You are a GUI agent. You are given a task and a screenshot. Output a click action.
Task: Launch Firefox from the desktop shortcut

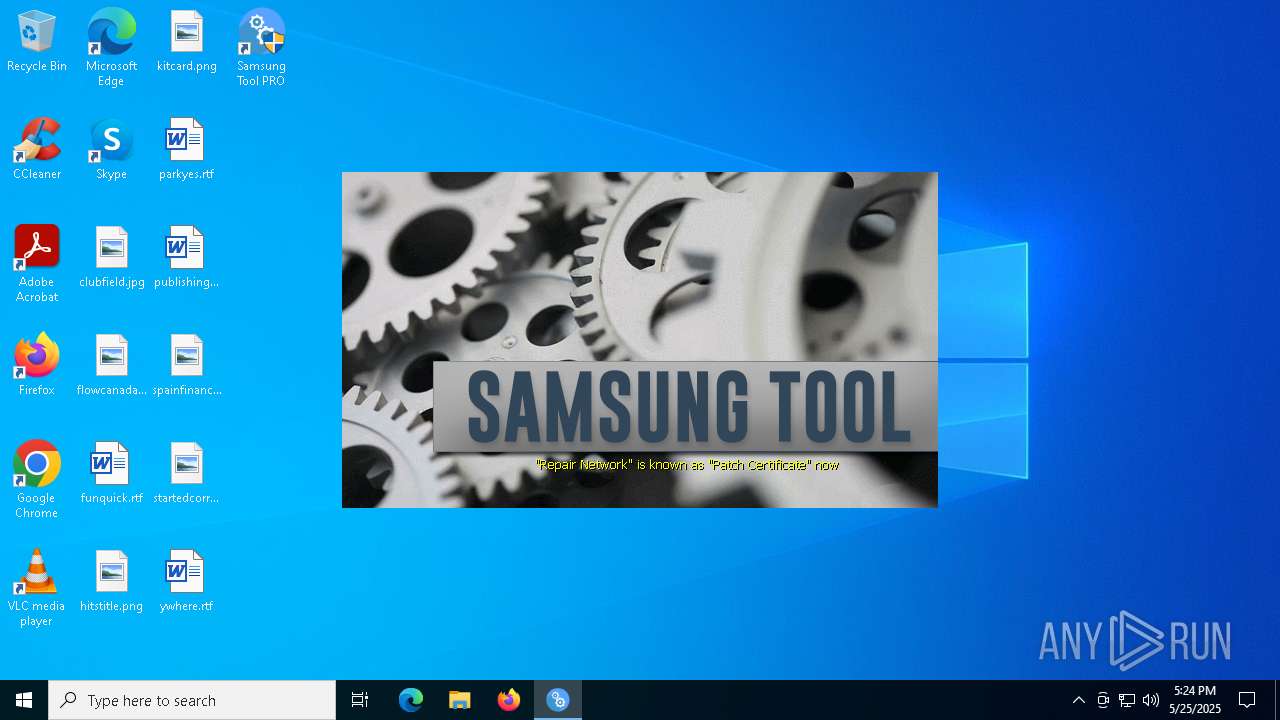[x=37, y=366]
